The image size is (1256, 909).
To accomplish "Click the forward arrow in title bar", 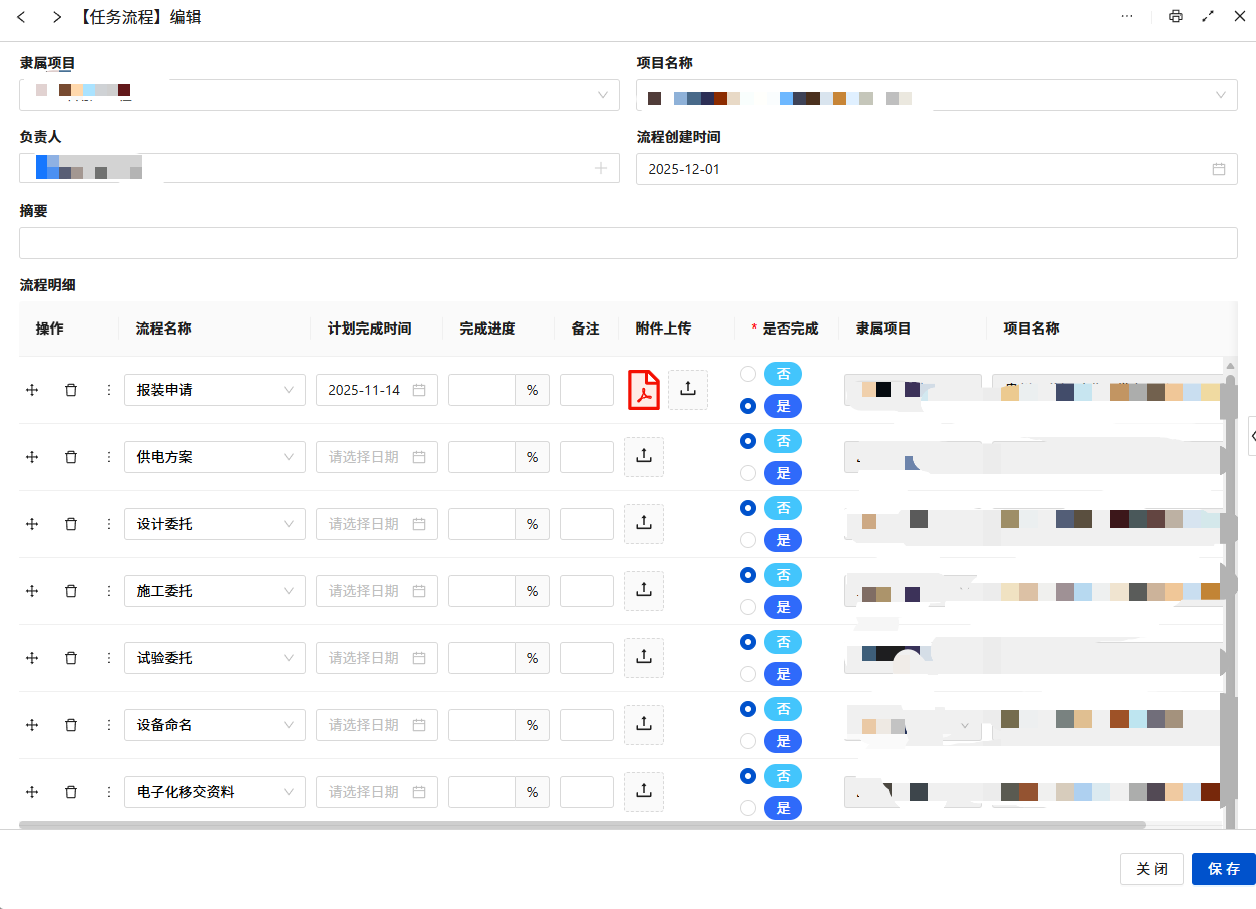I will click(x=57, y=17).
